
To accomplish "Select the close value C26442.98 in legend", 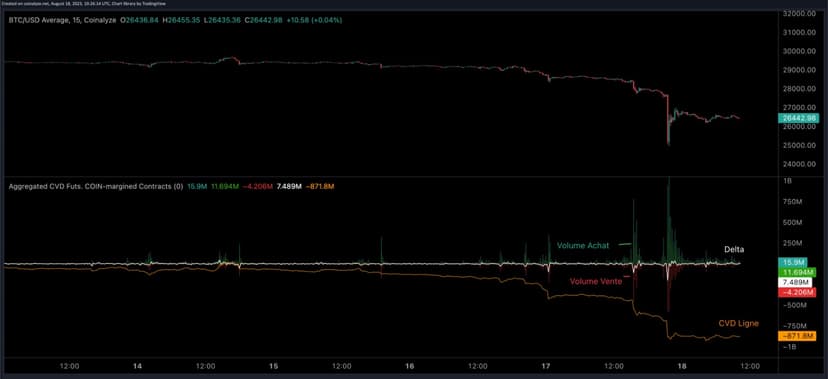I will (263, 20).
